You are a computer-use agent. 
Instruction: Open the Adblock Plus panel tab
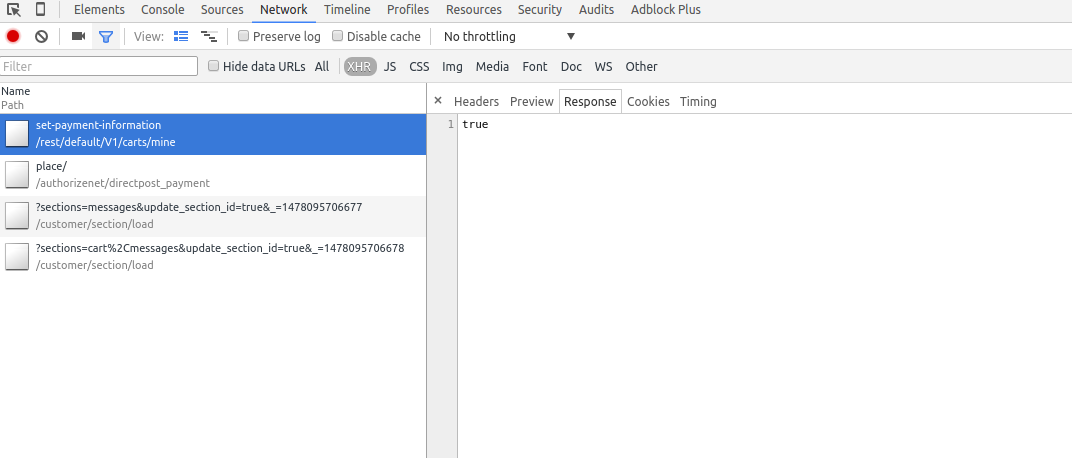[666, 10]
